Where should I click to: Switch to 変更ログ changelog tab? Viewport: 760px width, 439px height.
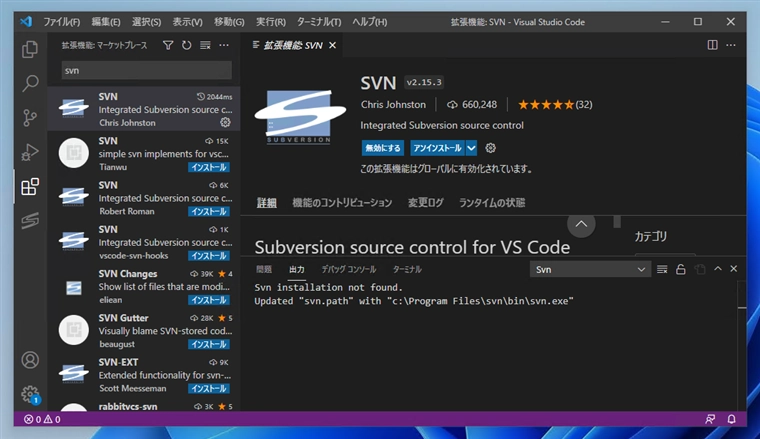point(425,203)
